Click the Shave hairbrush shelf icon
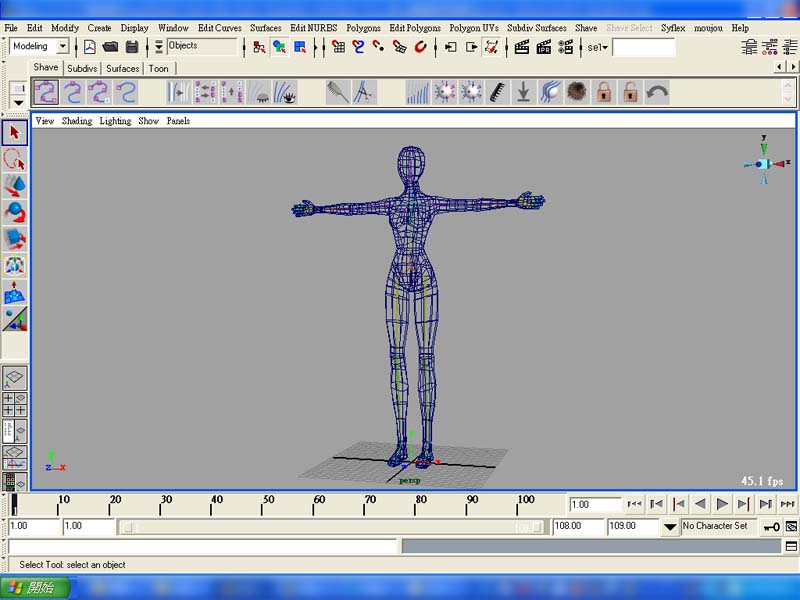 click(338, 92)
